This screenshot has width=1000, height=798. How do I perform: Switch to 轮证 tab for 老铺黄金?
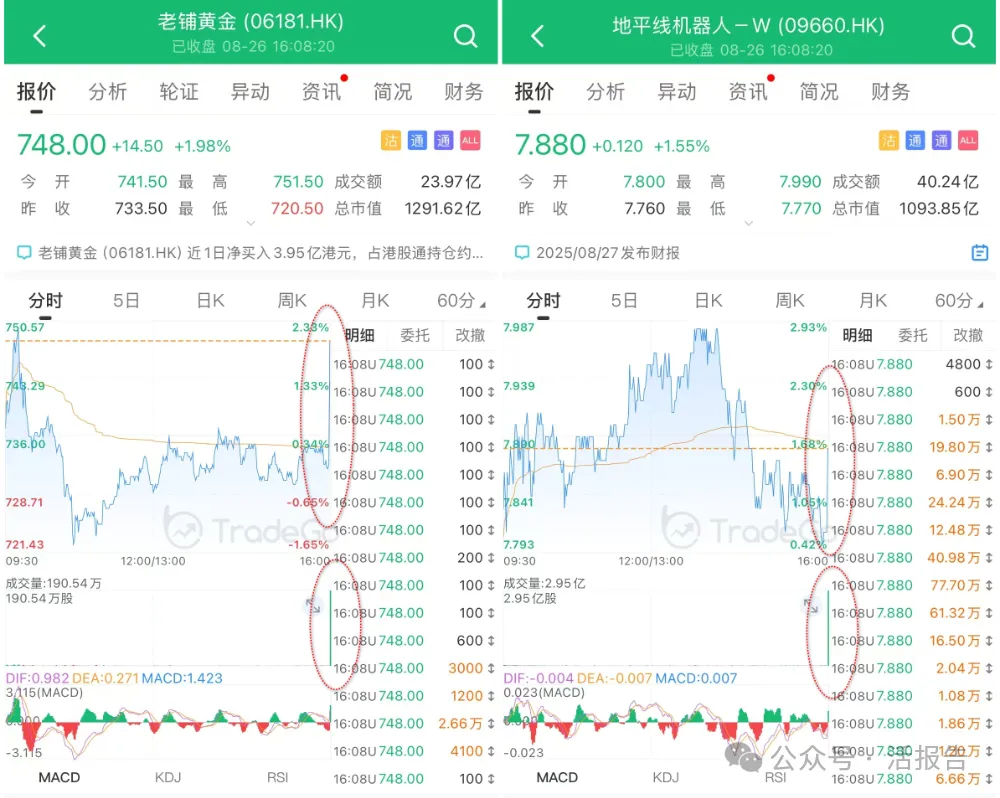pos(179,92)
